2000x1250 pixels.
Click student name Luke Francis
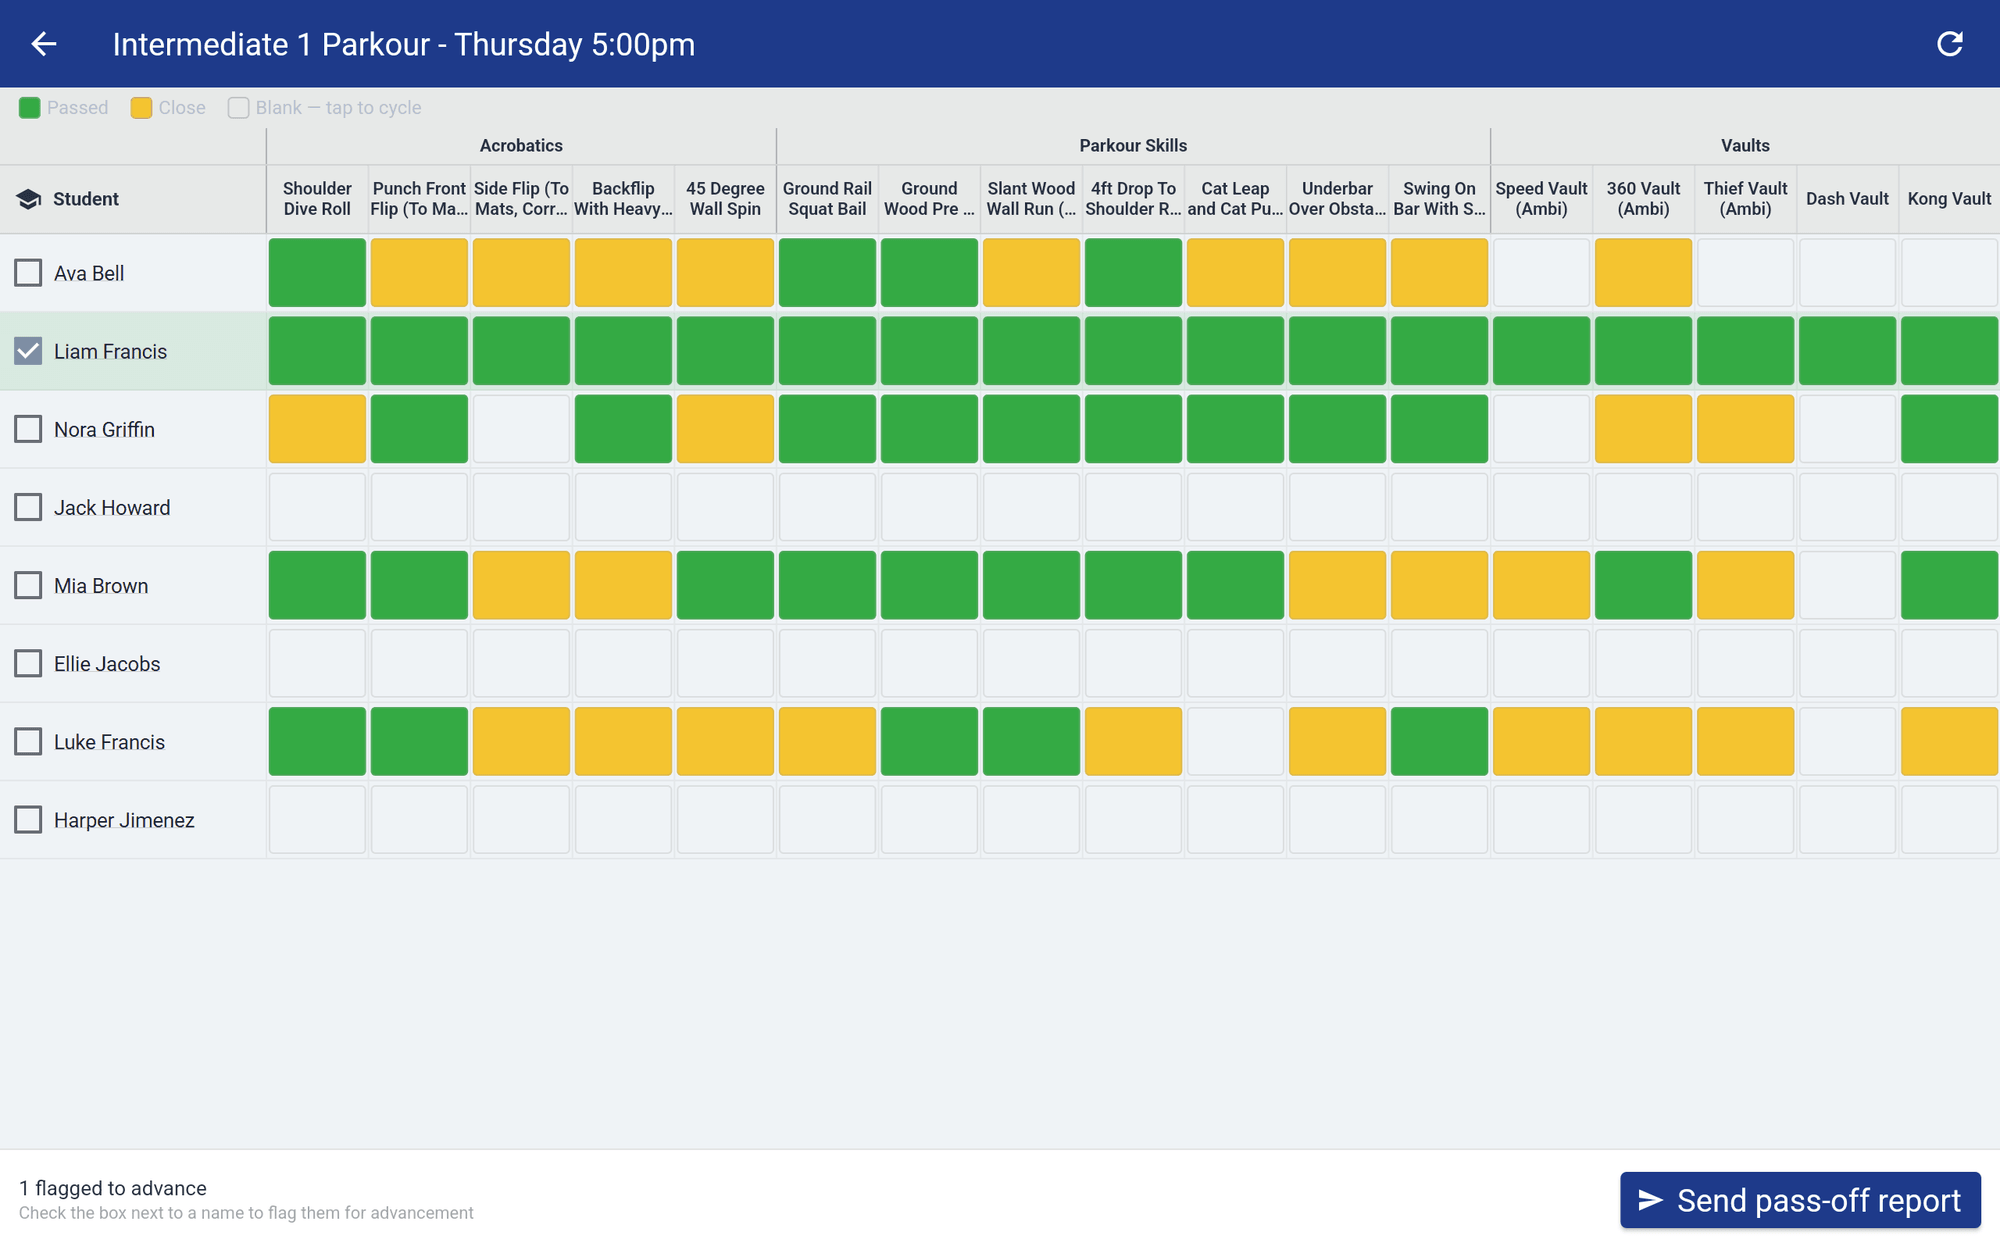pyautogui.click(x=109, y=742)
